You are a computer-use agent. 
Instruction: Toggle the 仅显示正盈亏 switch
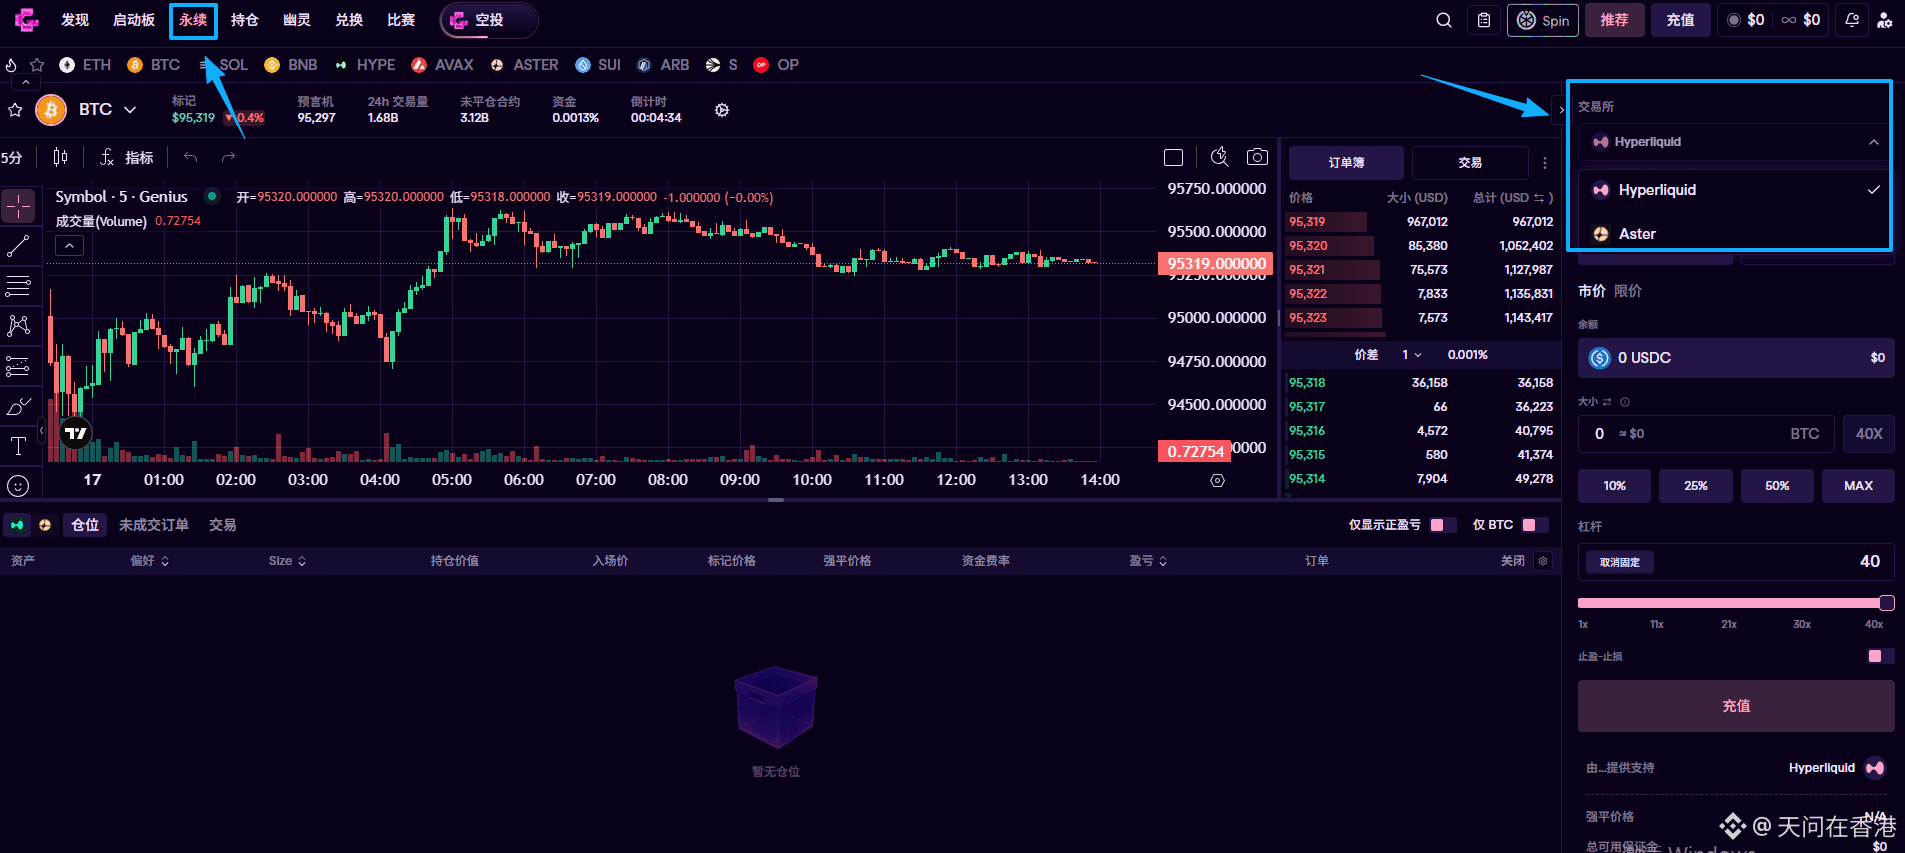pos(1443,525)
